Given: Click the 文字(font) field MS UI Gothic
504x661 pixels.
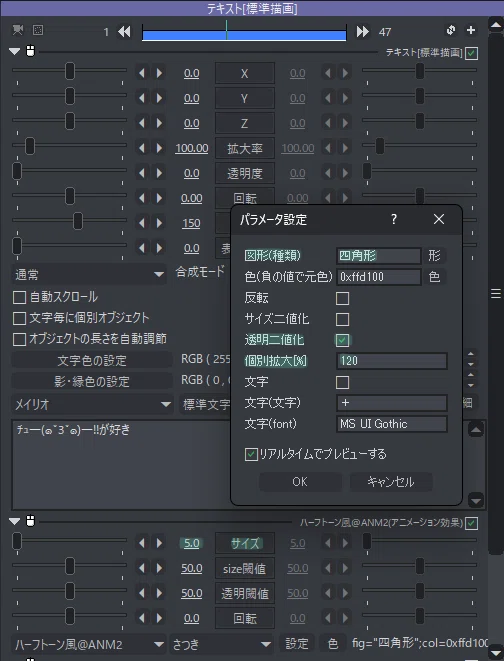Looking at the screenshot, I should (x=392, y=424).
